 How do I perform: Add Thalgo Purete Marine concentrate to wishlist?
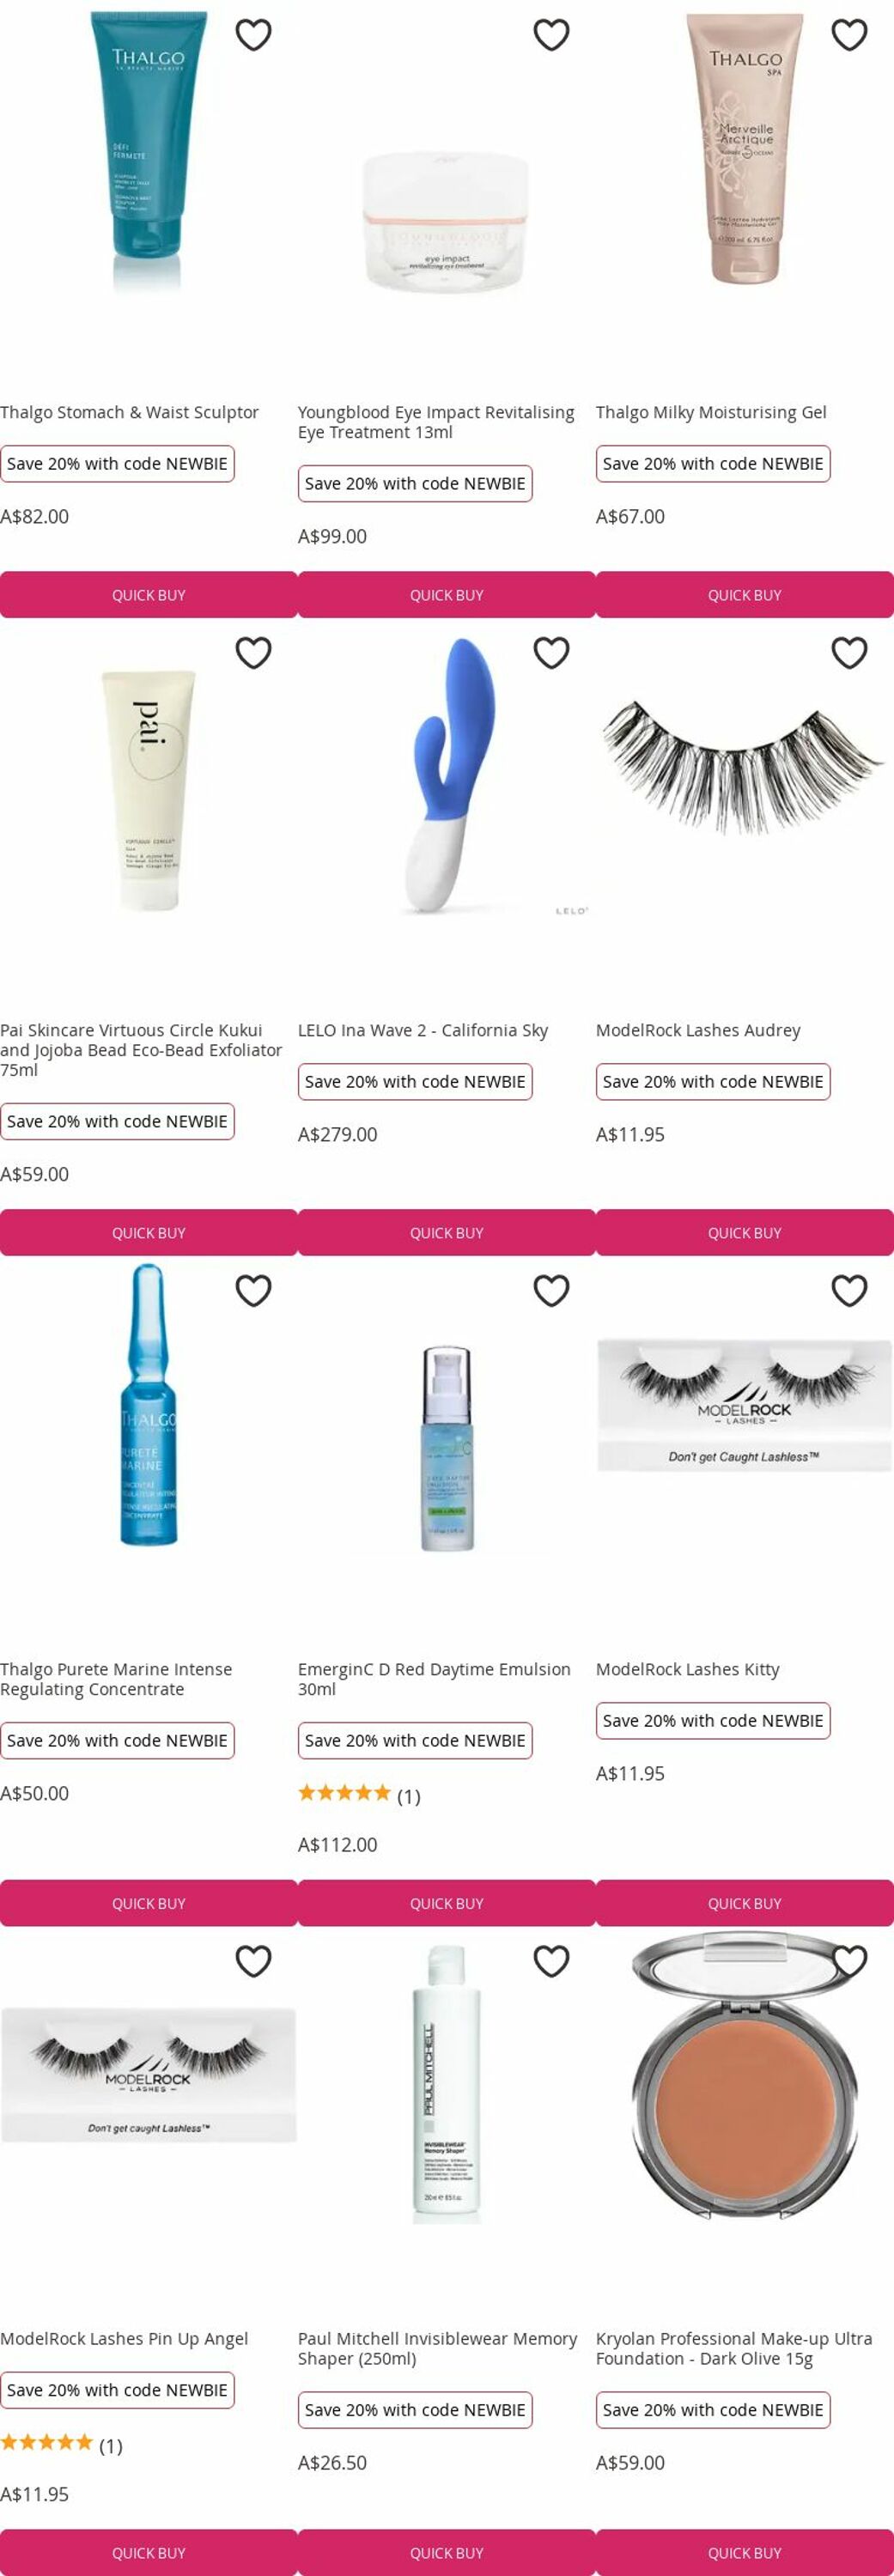click(x=253, y=1291)
